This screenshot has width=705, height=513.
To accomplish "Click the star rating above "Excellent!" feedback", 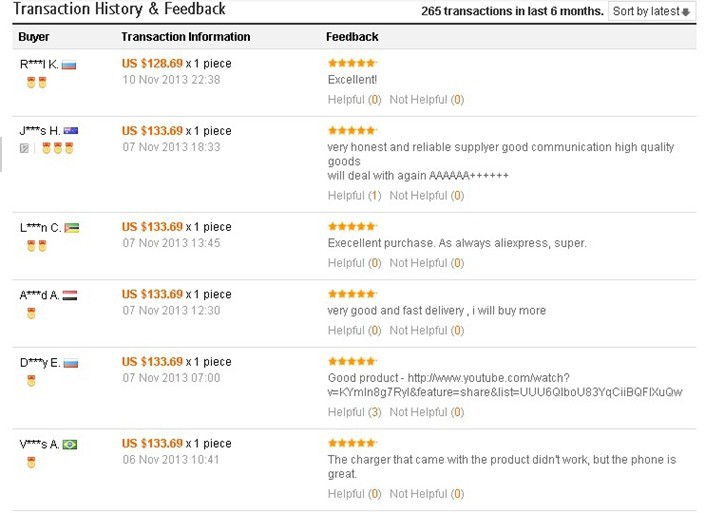I will point(352,63).
